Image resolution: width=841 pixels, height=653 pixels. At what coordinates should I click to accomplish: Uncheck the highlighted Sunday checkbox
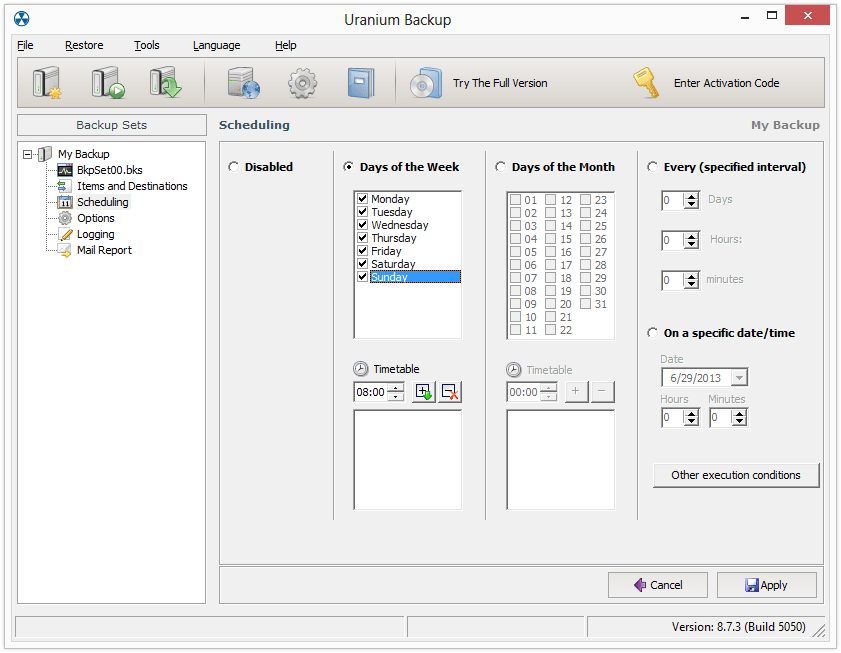point(363,277)
